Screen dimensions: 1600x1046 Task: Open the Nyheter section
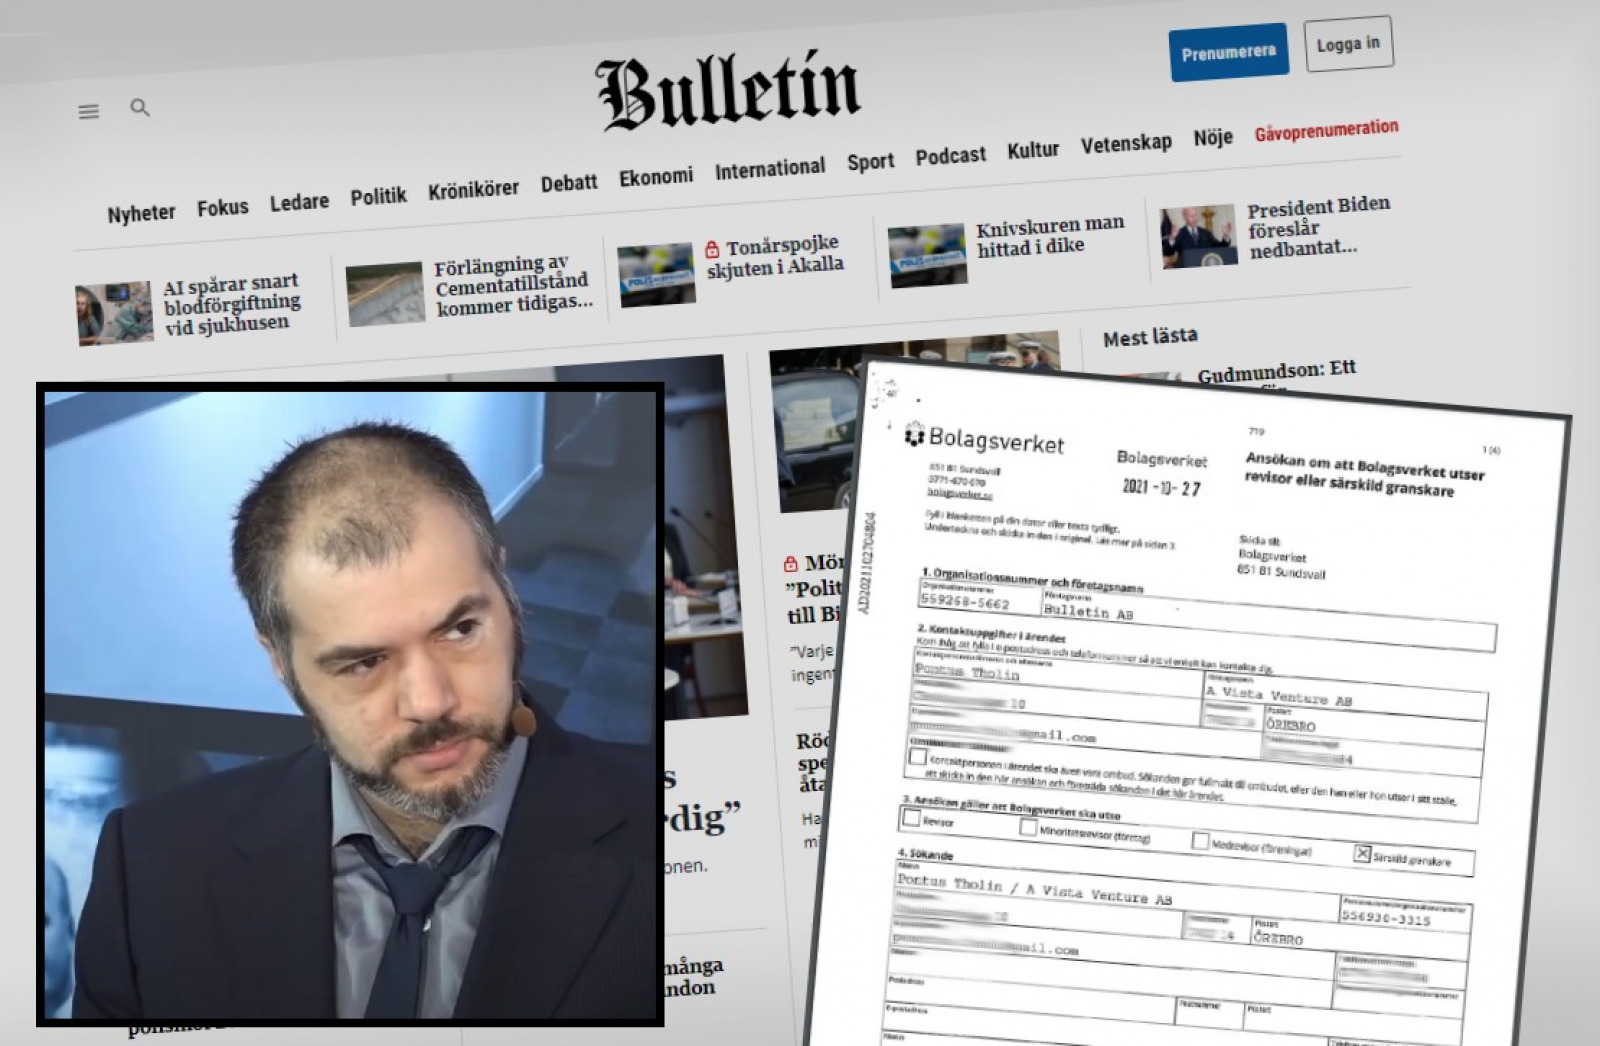(141, 213)
